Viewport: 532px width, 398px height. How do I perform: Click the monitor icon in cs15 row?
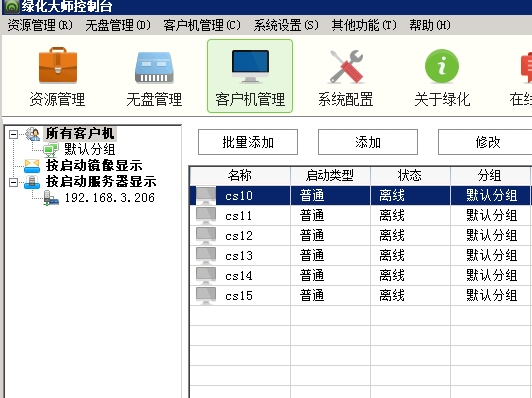tap(206, 296)
